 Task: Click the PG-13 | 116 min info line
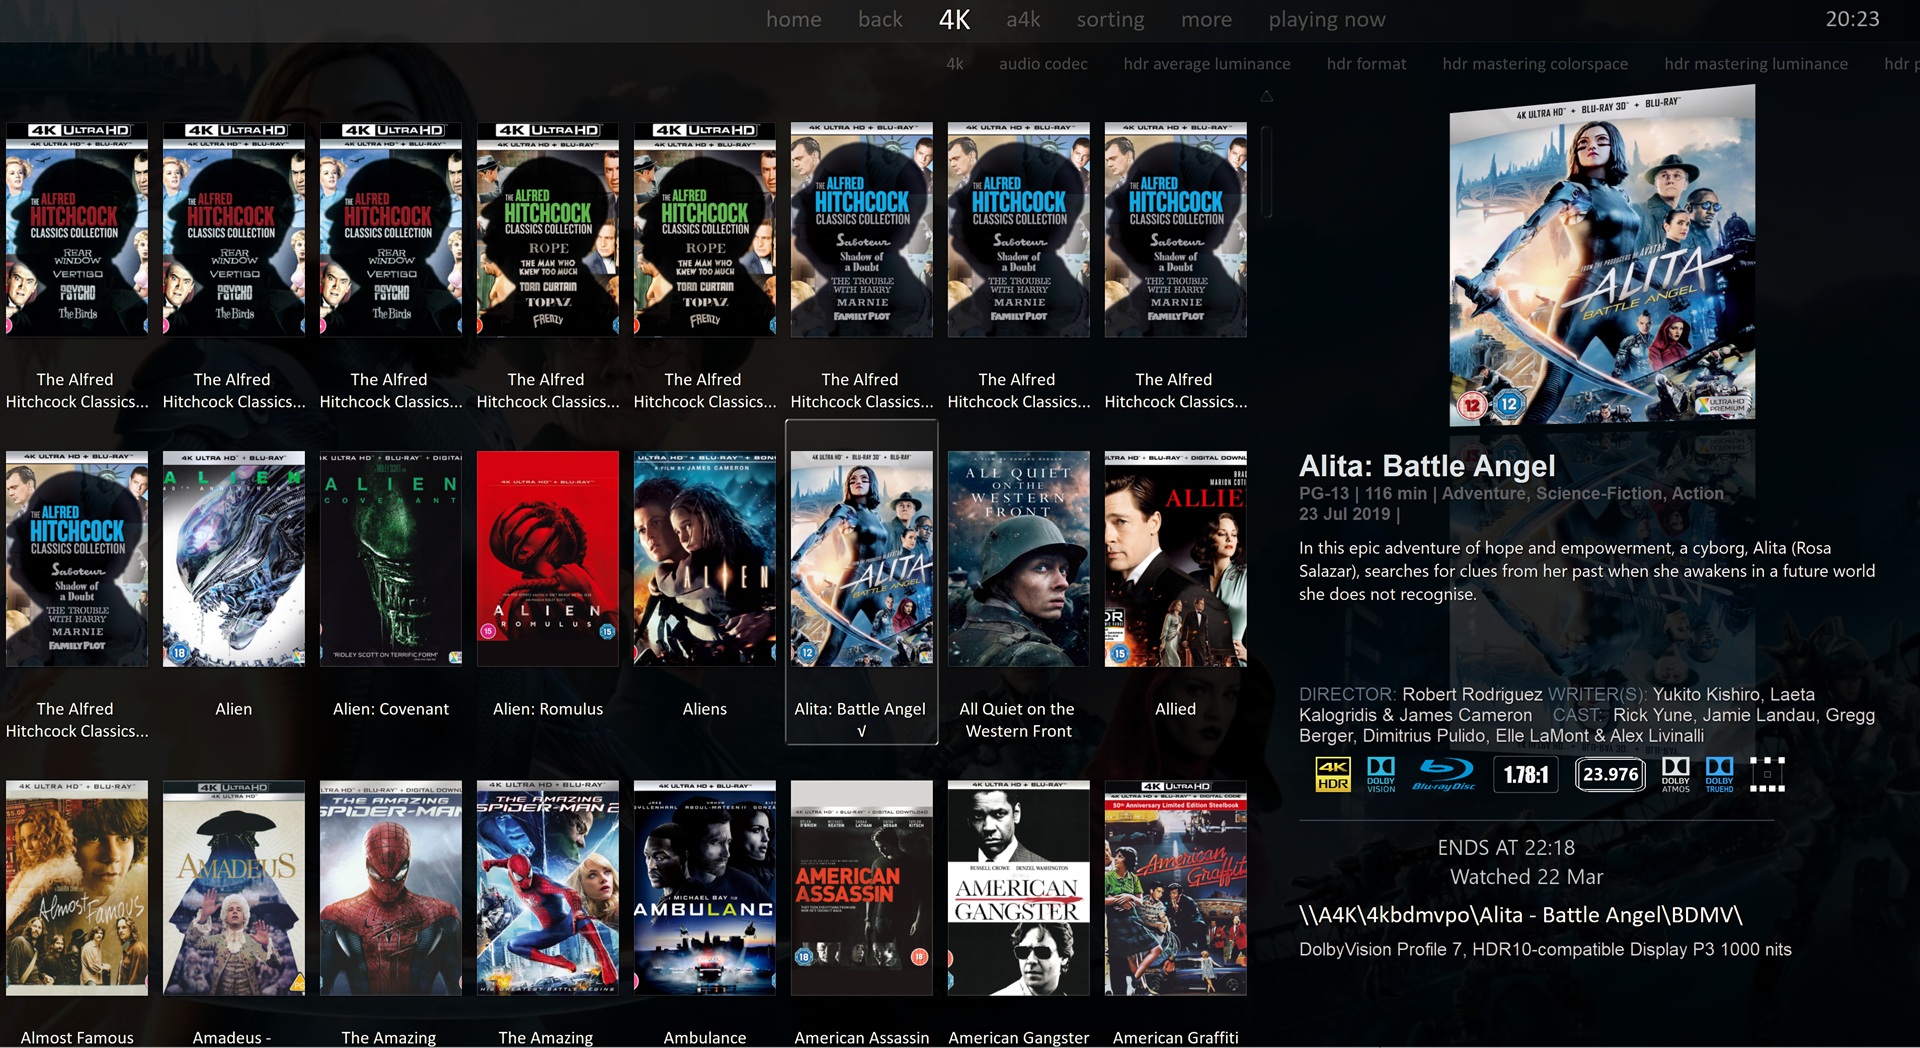click(x=1511, y=493)
